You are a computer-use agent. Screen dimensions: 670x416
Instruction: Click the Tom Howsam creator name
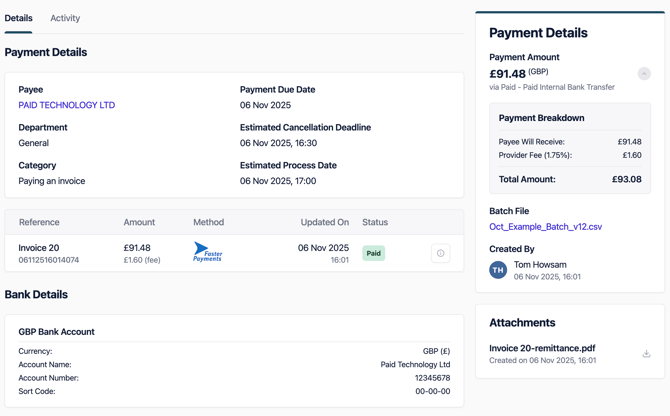point(540,265)
